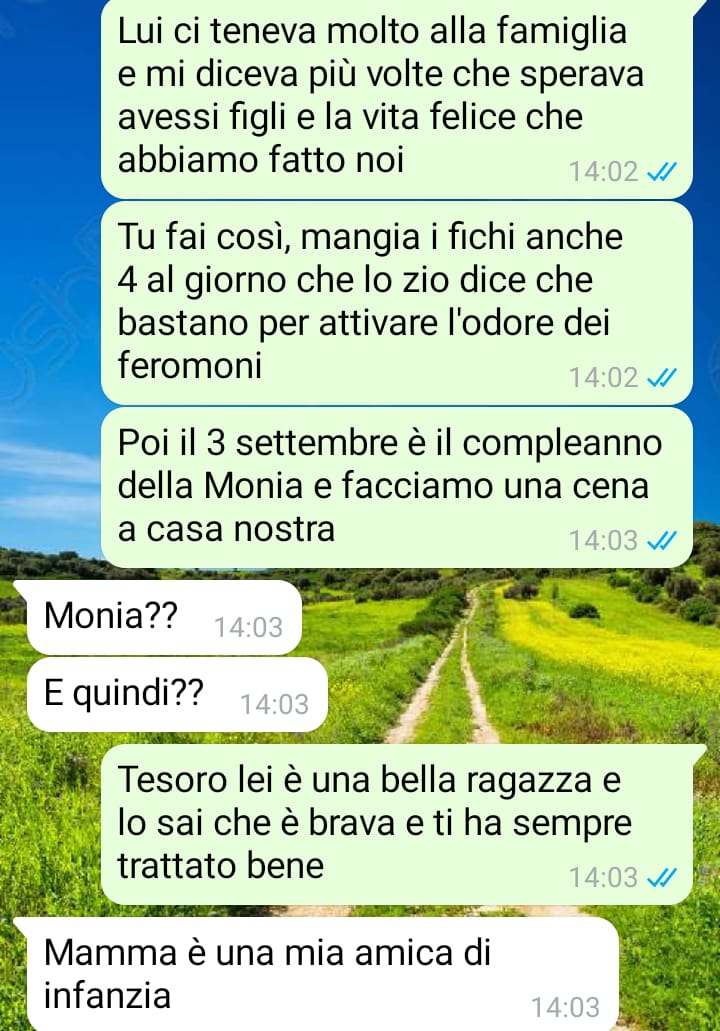Click the word 'feromoni' in the message
The width and height of the screenshot is (720, 1031).
[190, 366]
